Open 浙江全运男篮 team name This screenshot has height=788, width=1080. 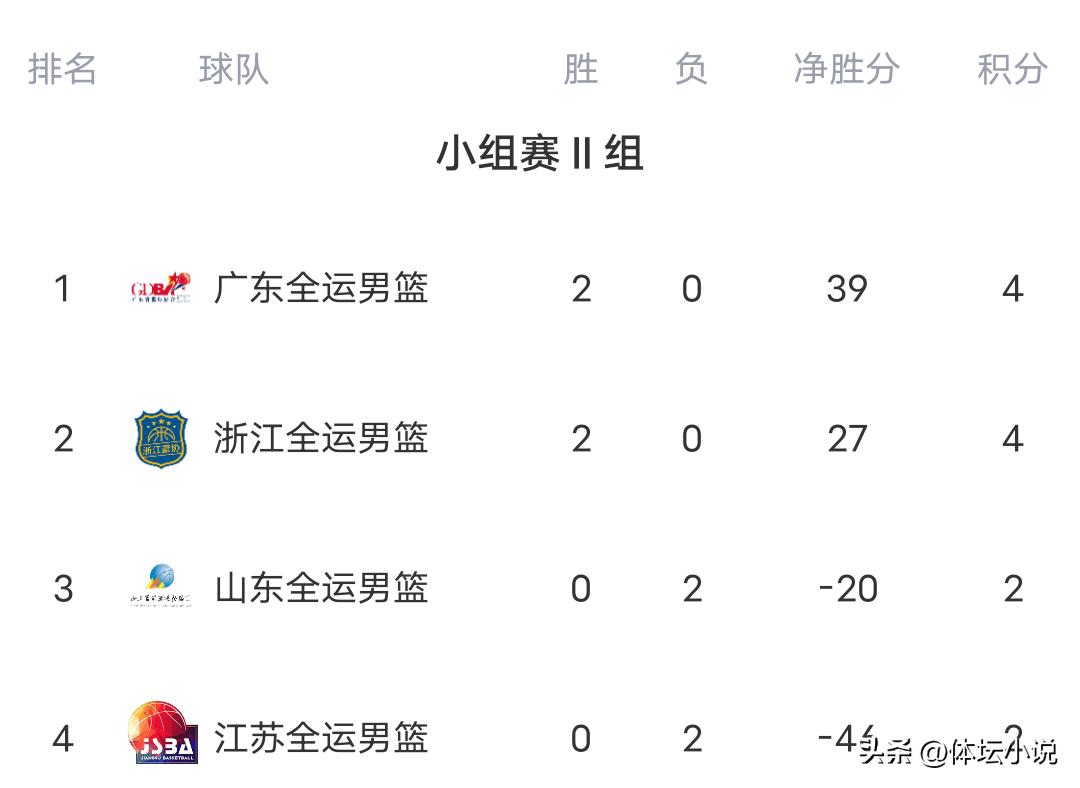321,439
